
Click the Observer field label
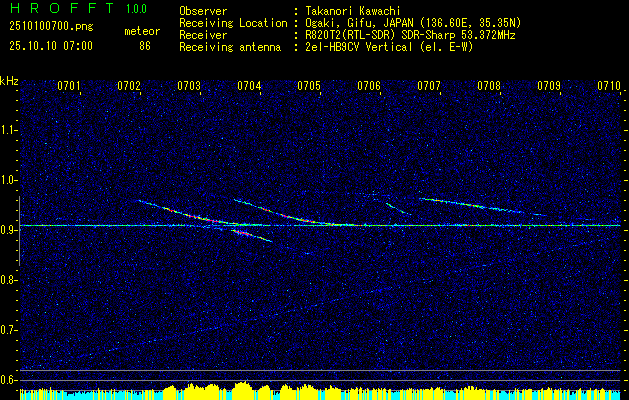[203, 11]
